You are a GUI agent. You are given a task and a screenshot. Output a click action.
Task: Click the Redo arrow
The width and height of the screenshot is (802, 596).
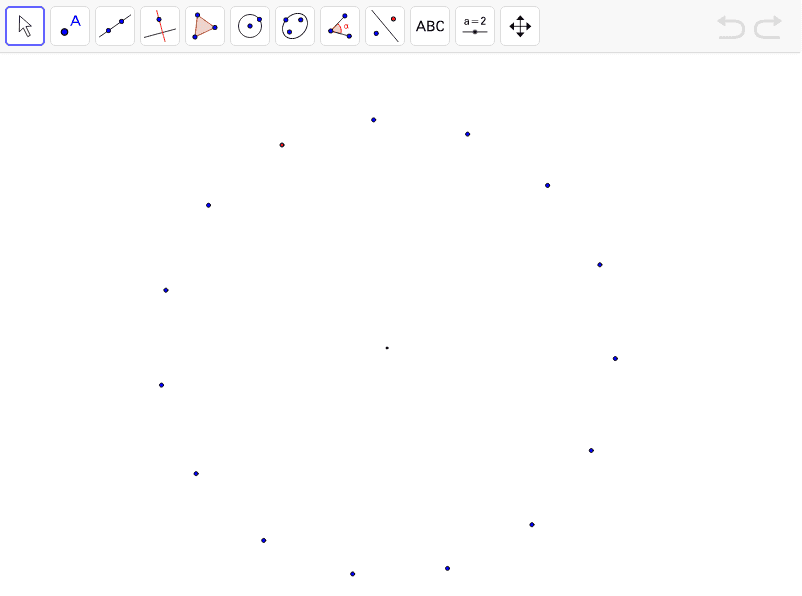click(768, 28)
